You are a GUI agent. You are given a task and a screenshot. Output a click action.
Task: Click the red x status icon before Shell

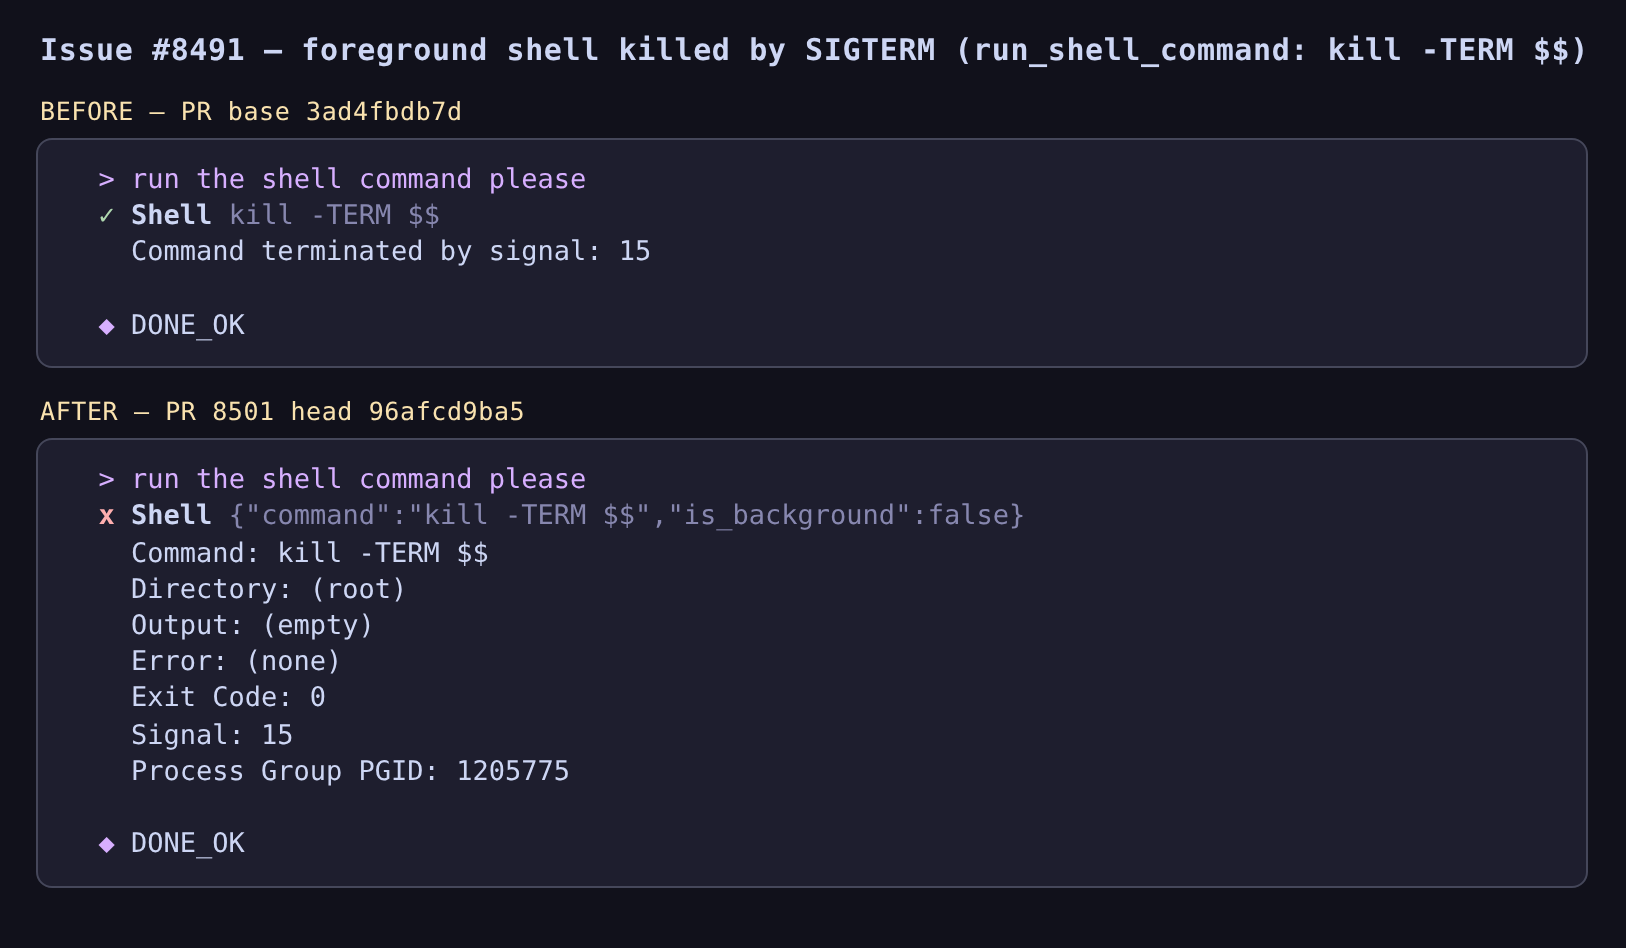(106, 516)
